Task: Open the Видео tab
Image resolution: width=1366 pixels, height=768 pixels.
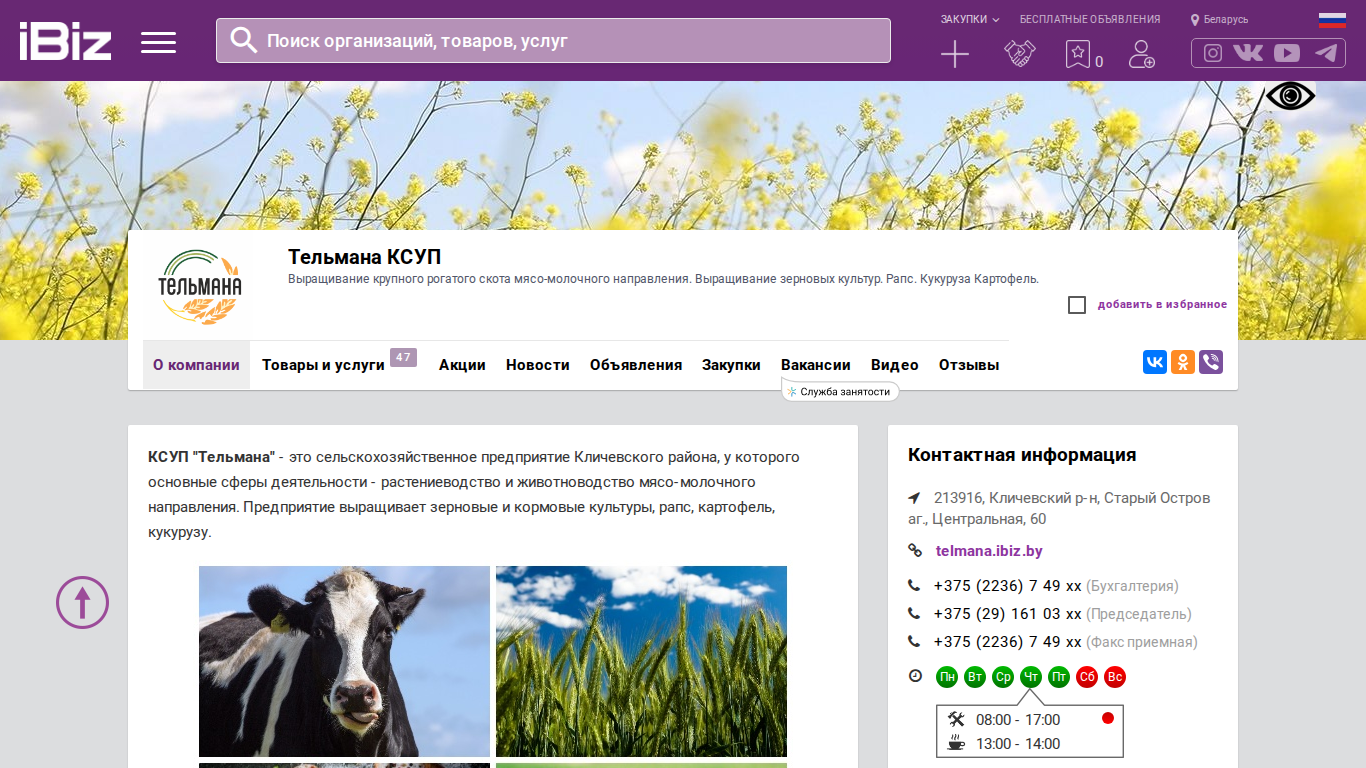Action: point(895,365)
